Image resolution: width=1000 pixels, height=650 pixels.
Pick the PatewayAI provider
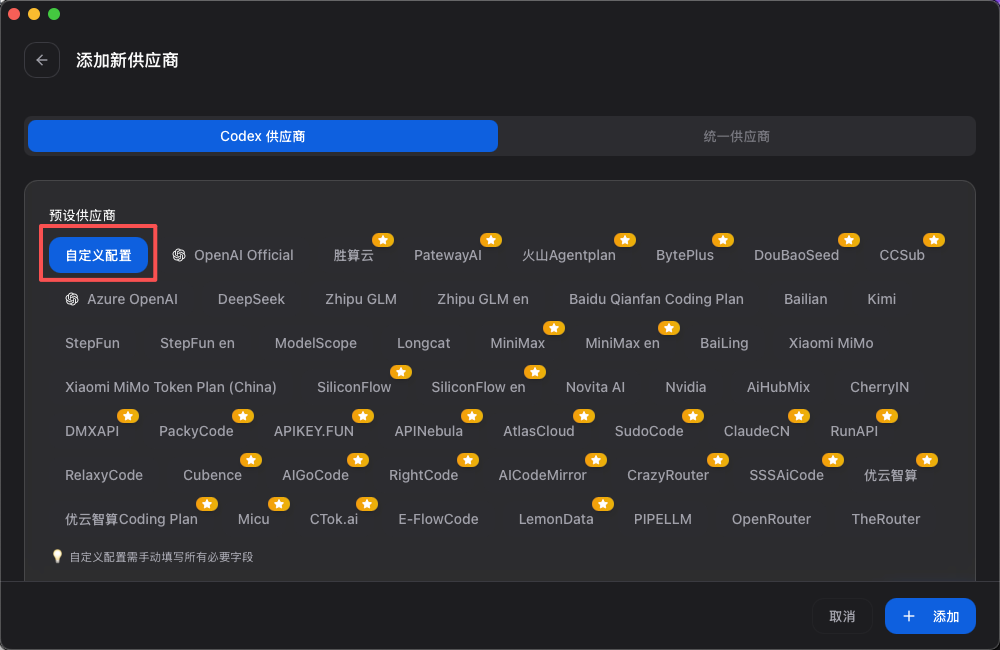(448, 255)
